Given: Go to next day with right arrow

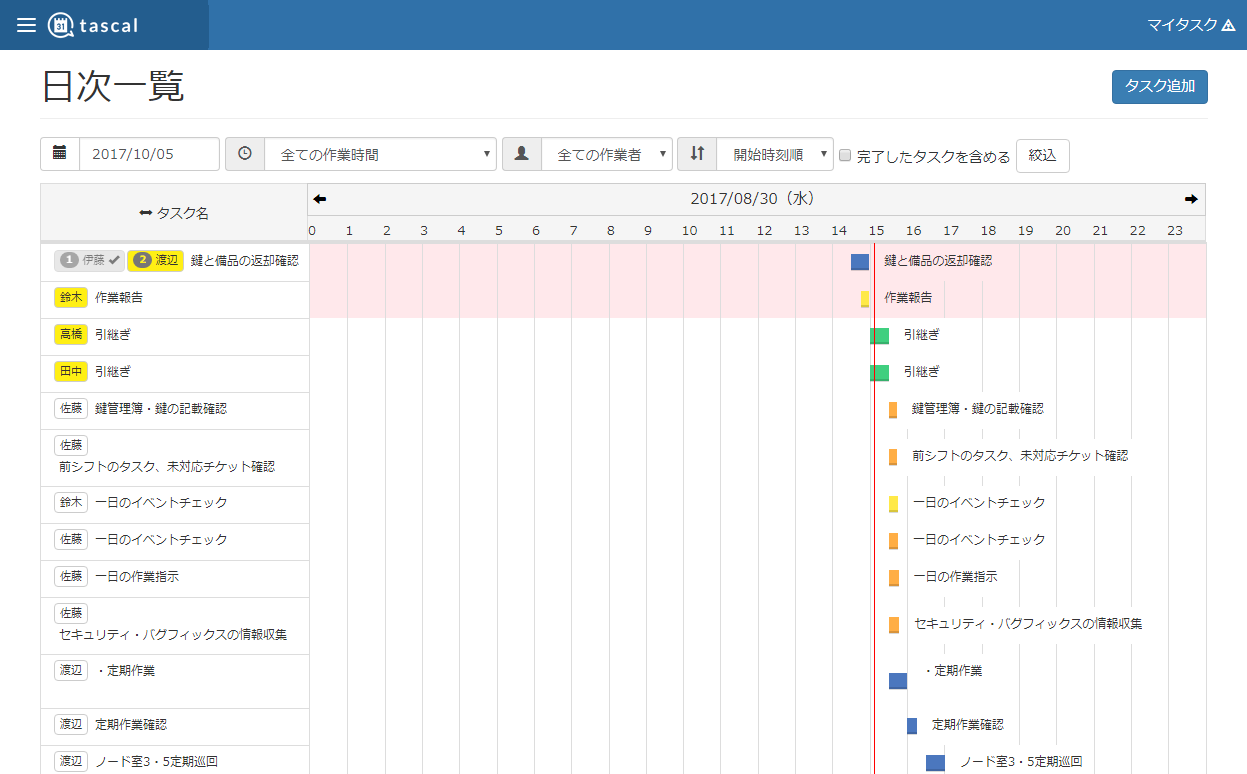Looking at the screenshot, I should tap(1191, 199).
